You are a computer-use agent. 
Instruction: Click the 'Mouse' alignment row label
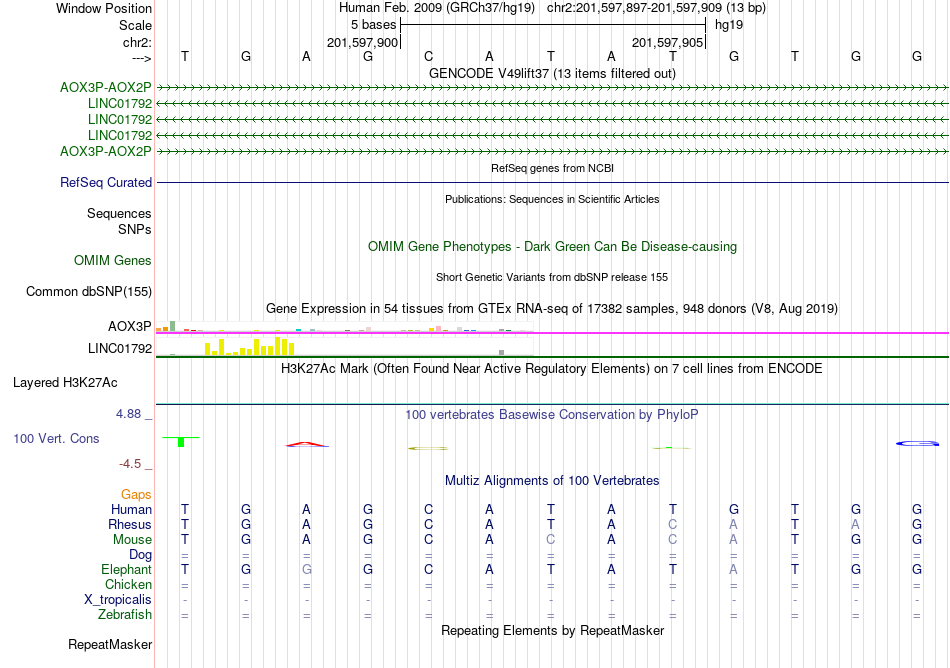(132, 540)
